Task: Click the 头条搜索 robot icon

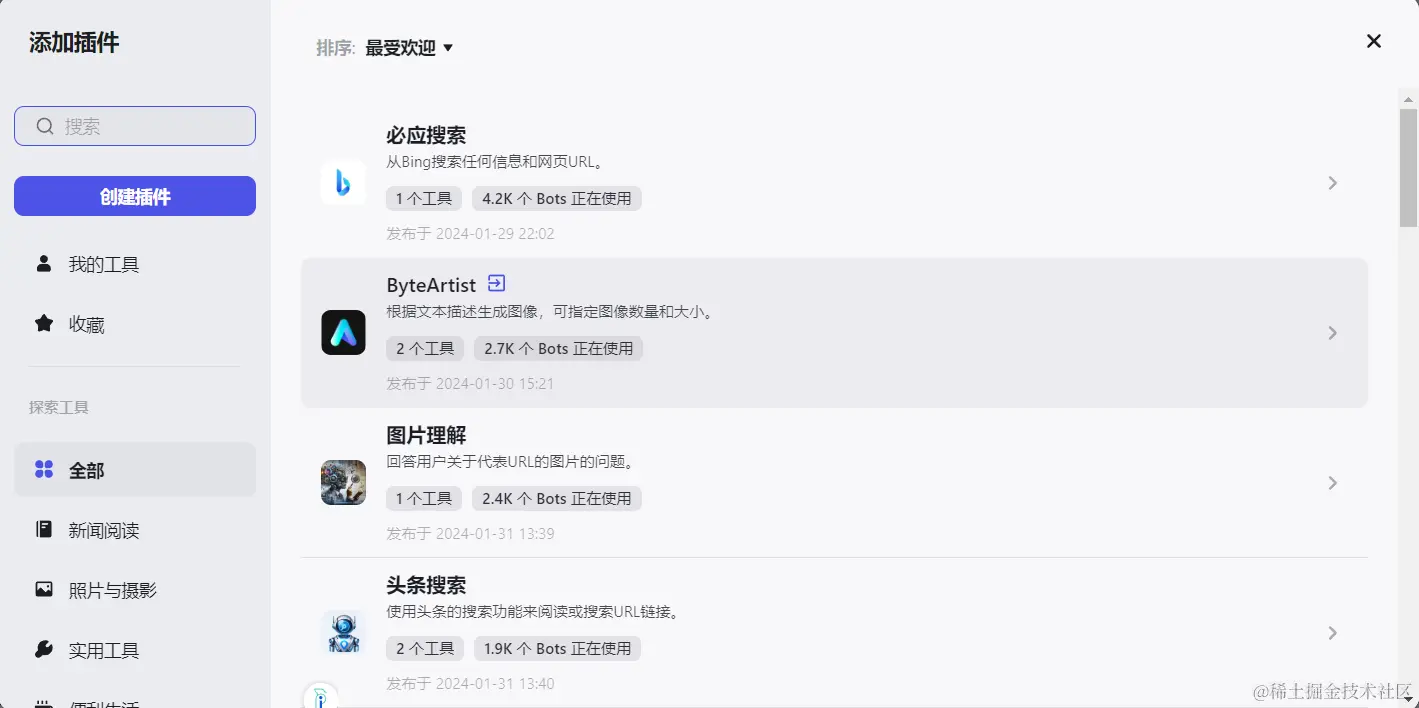Action: click(343, 632)
